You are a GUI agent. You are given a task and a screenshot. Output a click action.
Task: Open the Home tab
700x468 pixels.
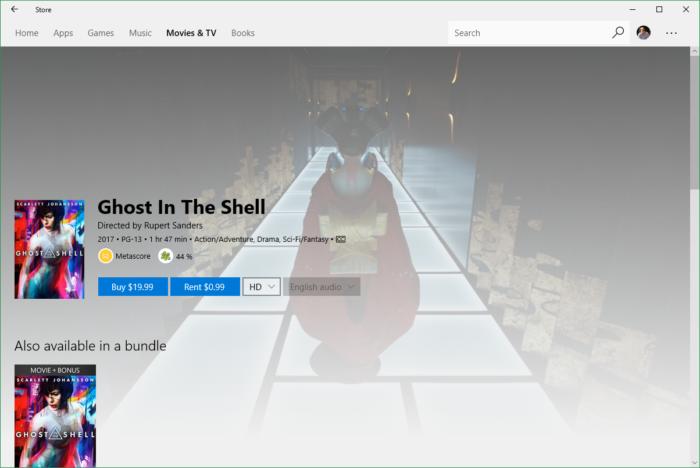coord(27,33)
